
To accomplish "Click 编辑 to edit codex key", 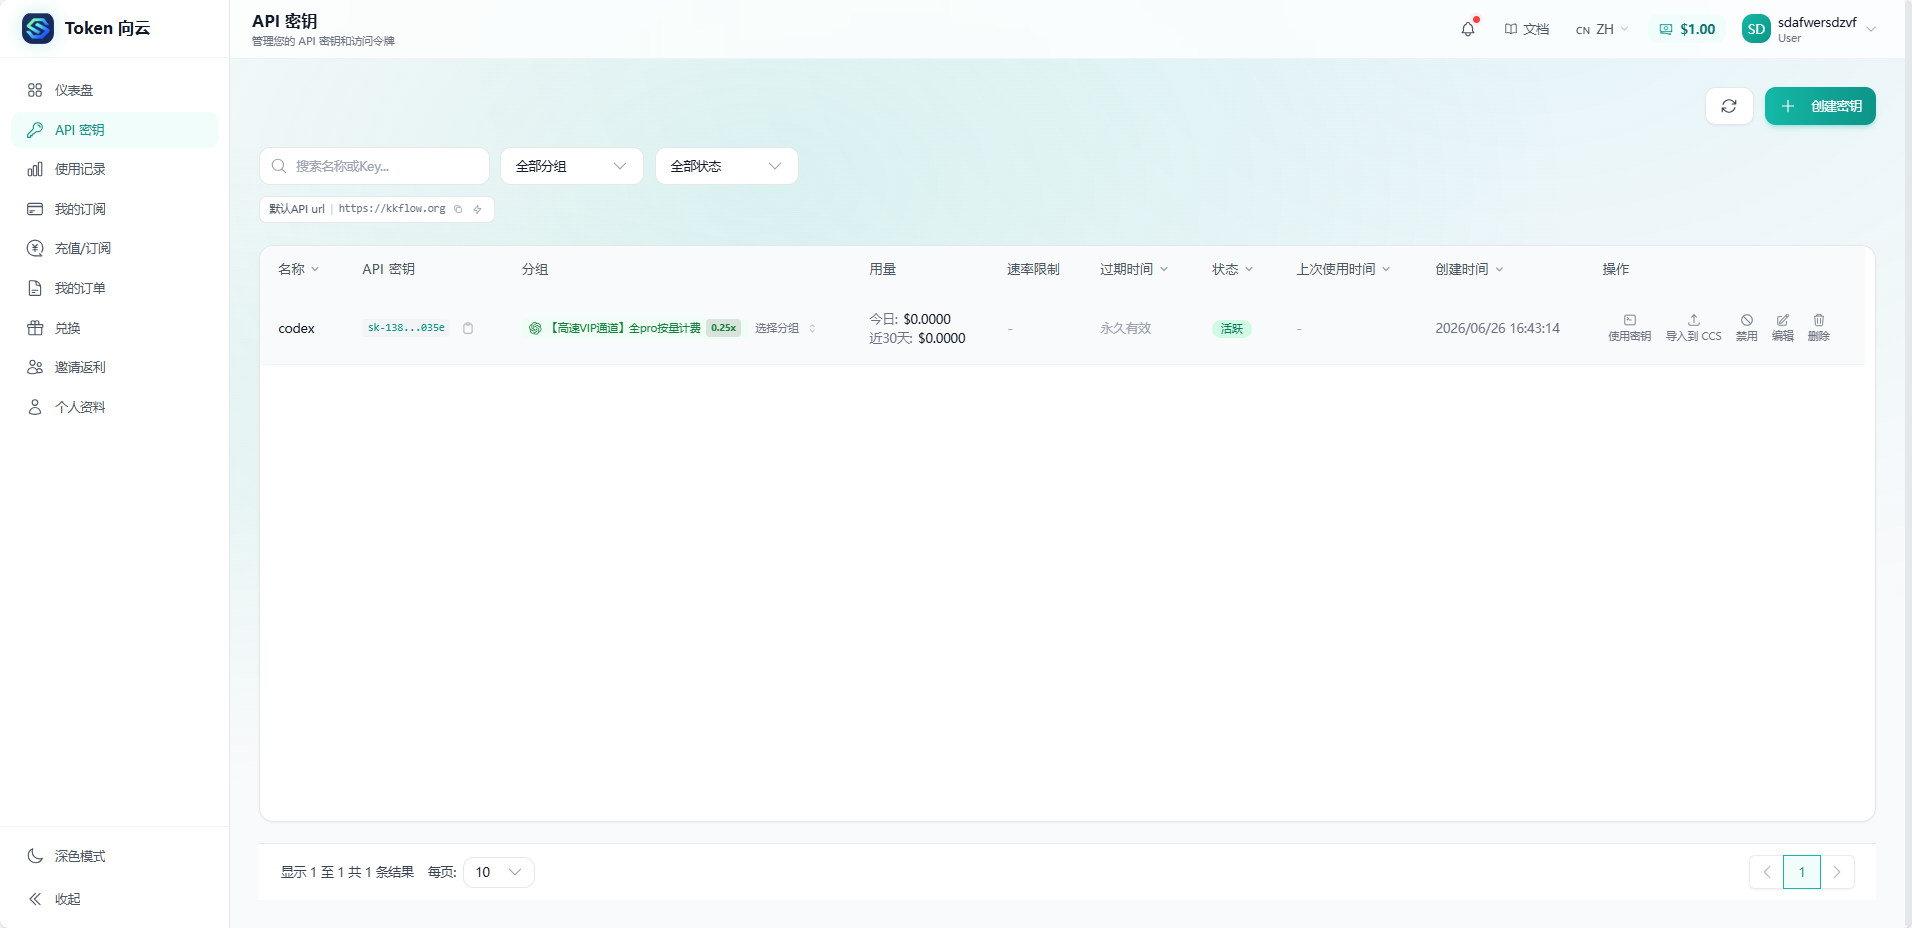I will tap(1782, 328).
